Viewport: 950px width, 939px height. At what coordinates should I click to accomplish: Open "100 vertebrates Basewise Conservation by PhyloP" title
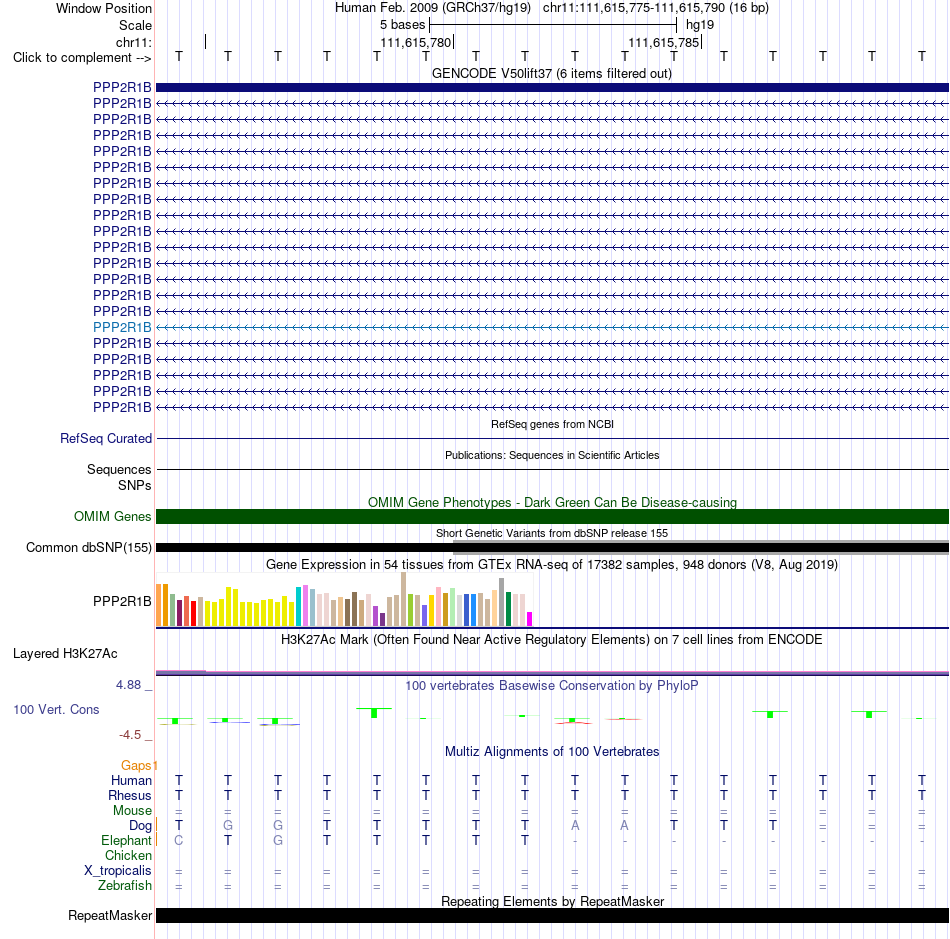552,685
